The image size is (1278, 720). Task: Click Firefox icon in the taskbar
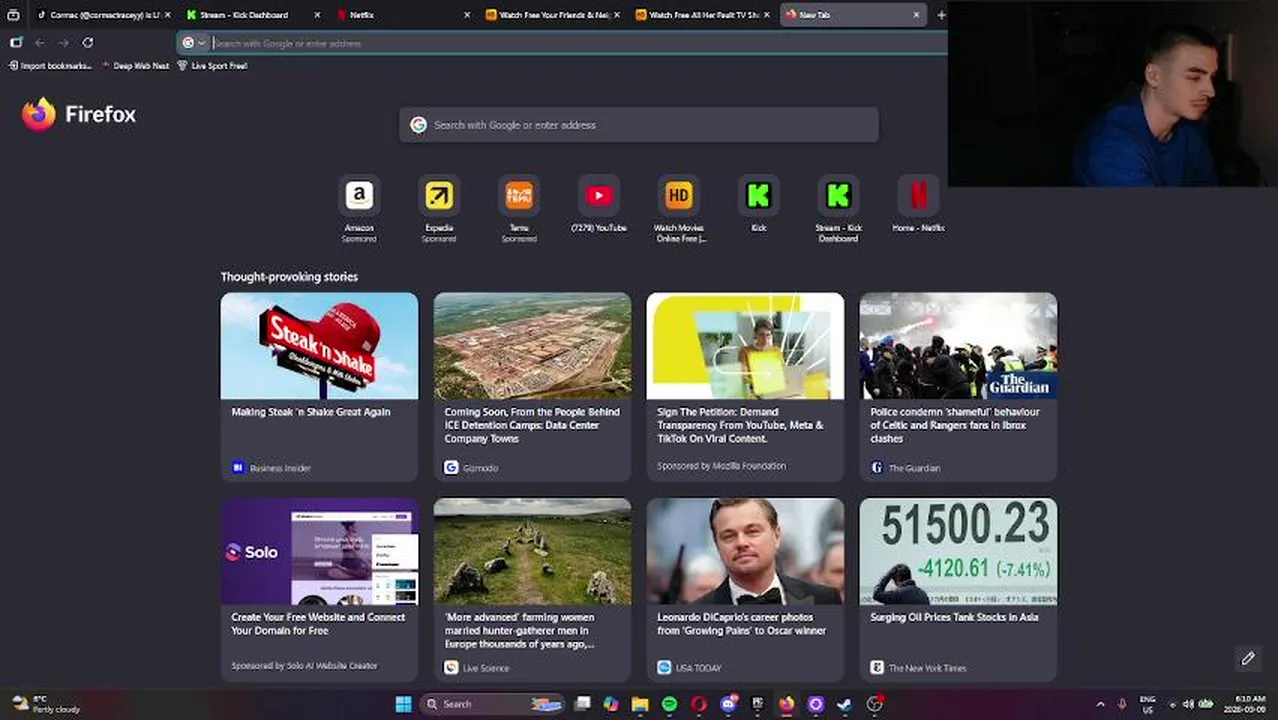(x=787, y=704)
